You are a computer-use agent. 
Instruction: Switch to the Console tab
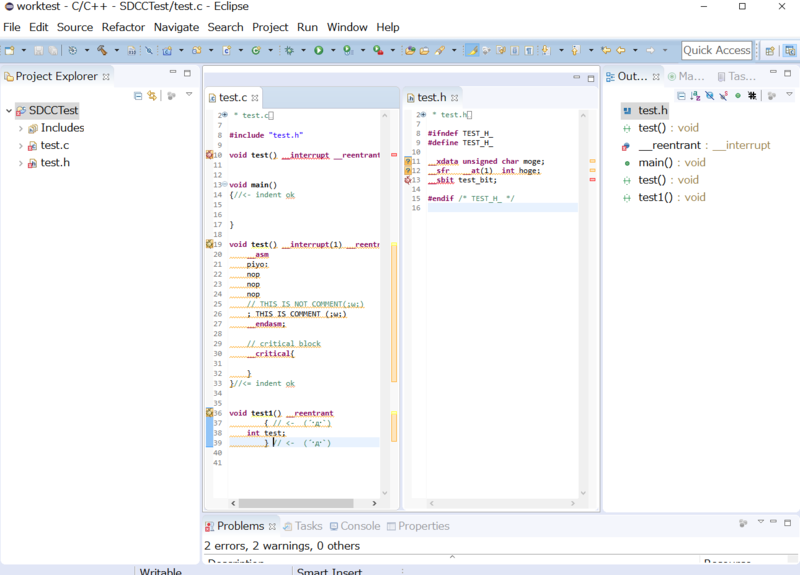pos(355,526)
